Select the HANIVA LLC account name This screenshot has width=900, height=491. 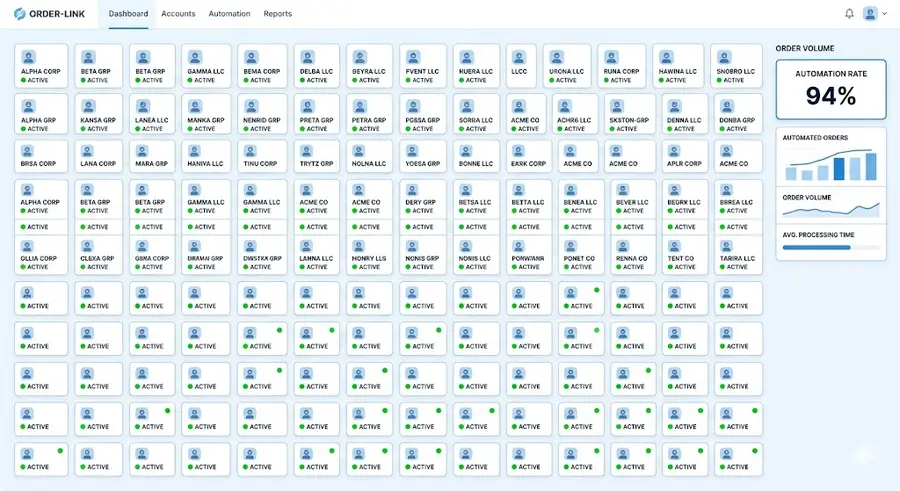[205, 164]
